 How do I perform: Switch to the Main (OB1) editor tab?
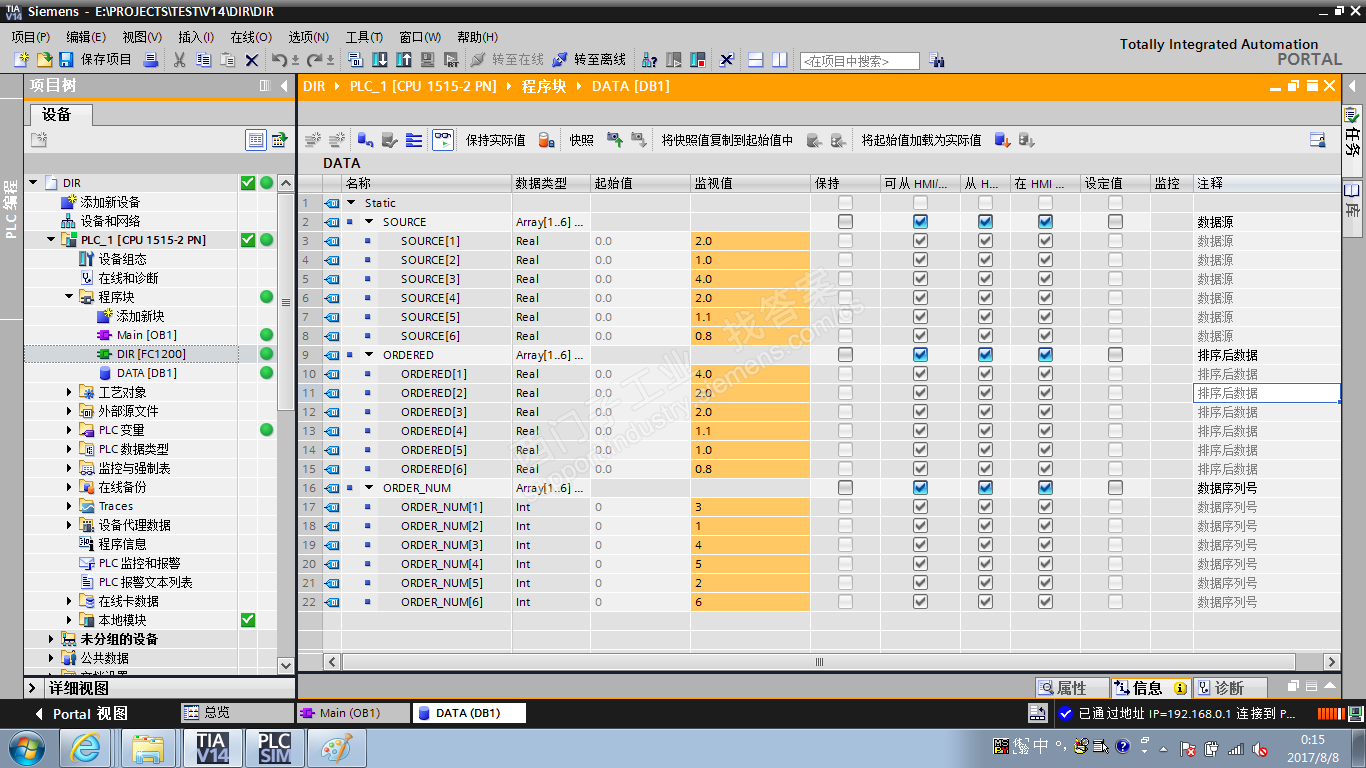click(350, 713)
